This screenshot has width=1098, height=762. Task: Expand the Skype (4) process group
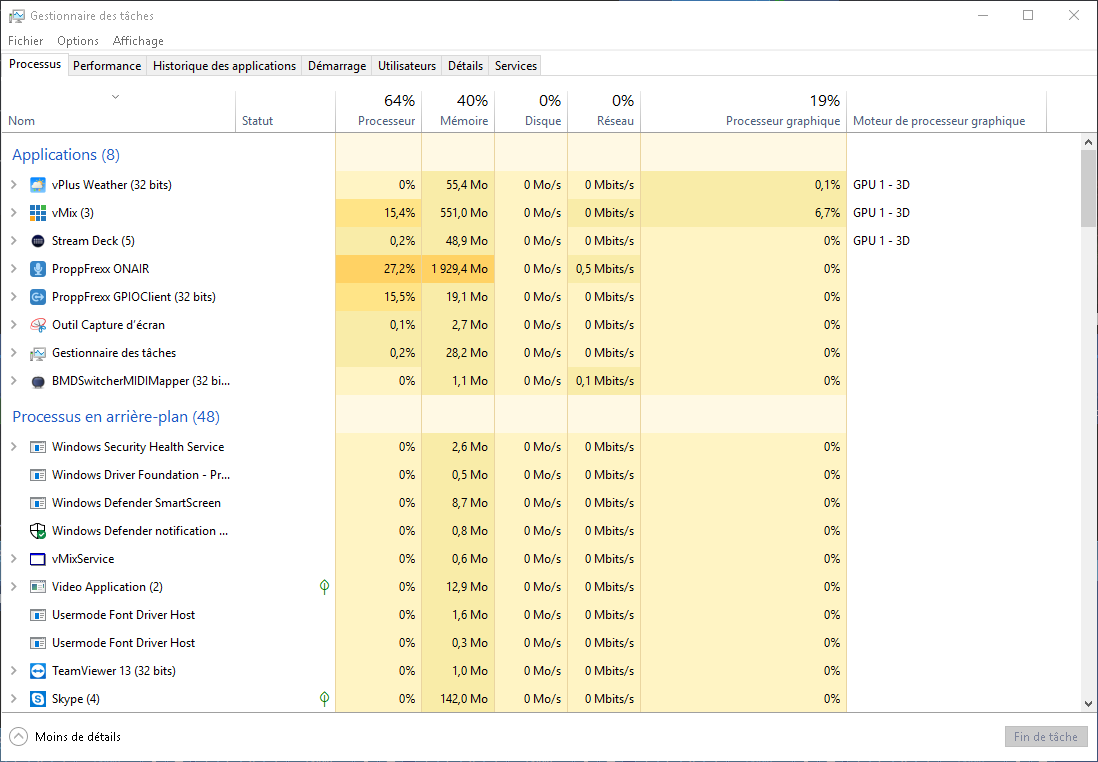click(14, 699)
